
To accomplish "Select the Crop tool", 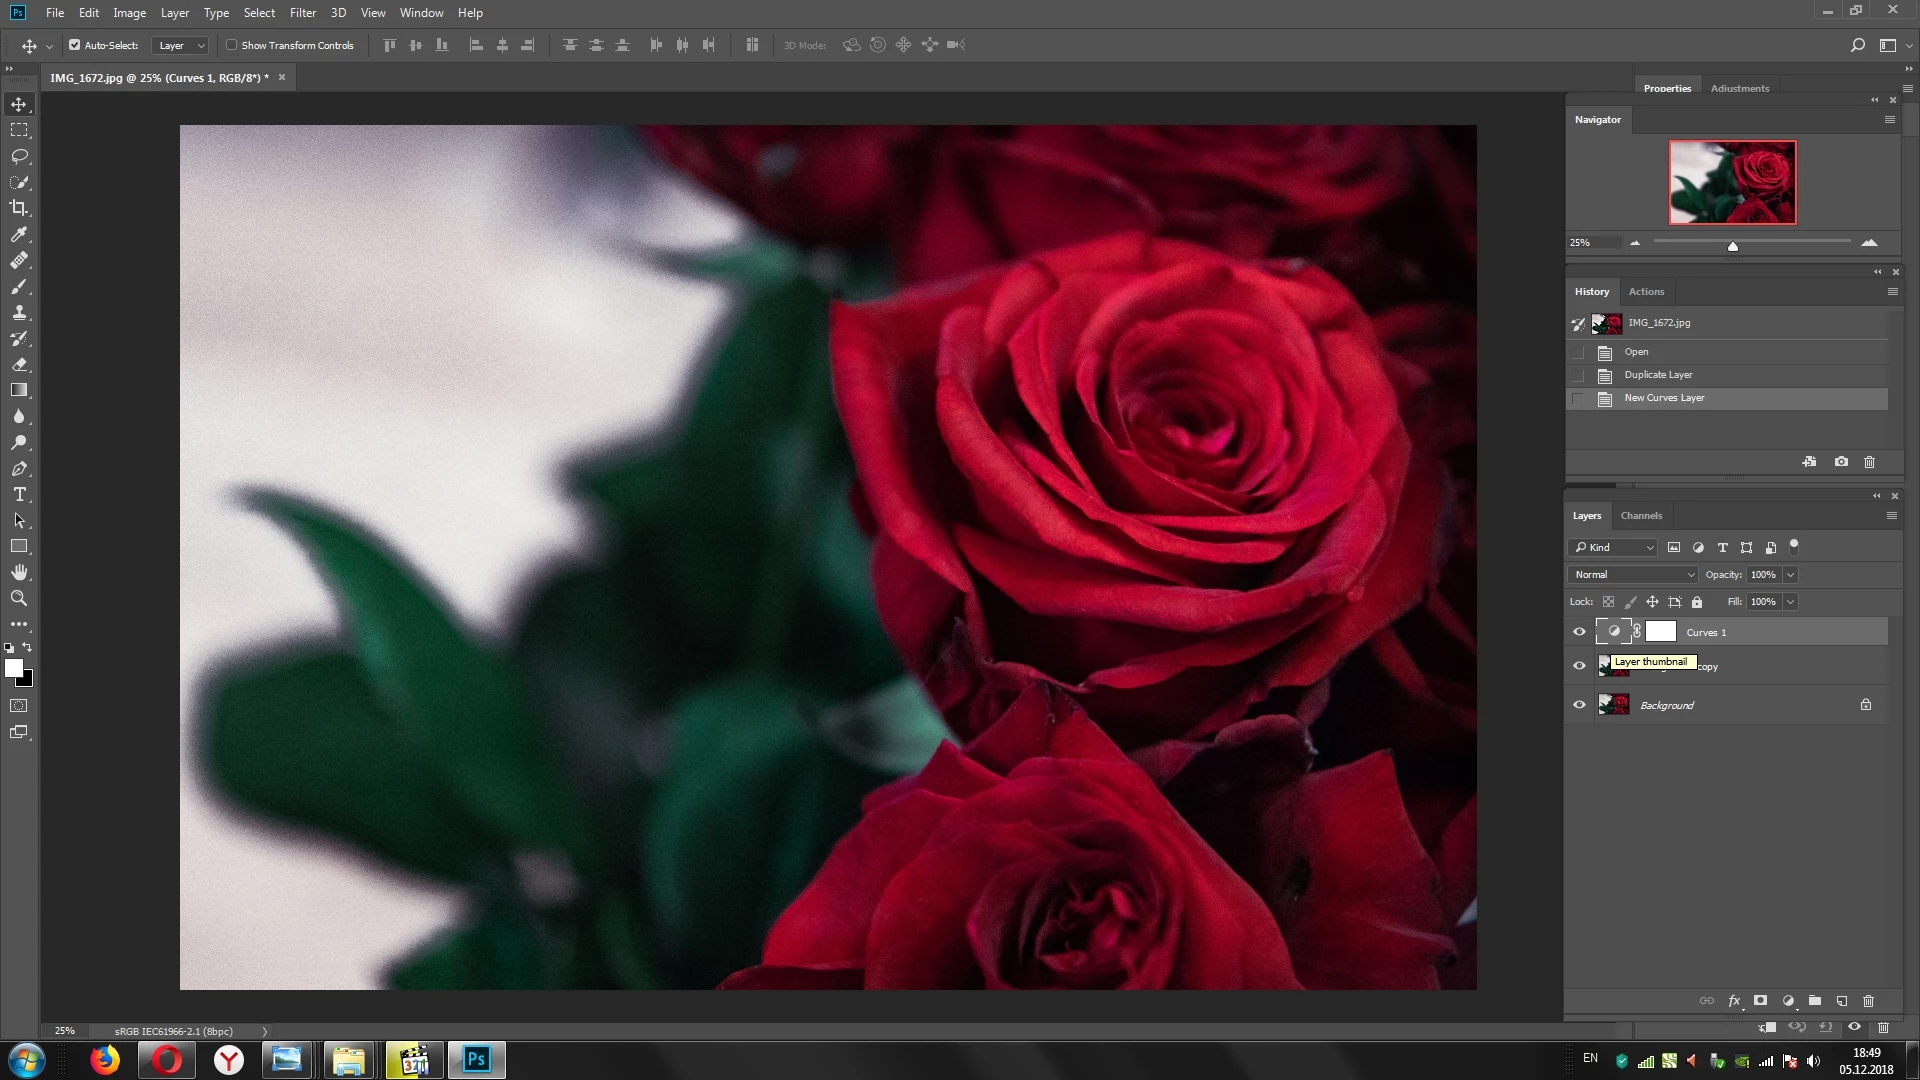I will tap(19, 208).
